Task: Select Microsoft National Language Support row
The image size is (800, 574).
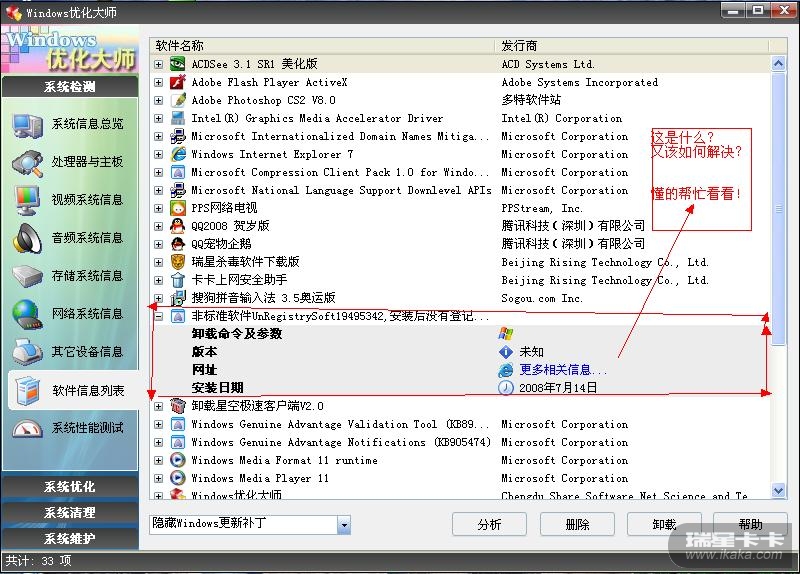Action: pos(461,190)
